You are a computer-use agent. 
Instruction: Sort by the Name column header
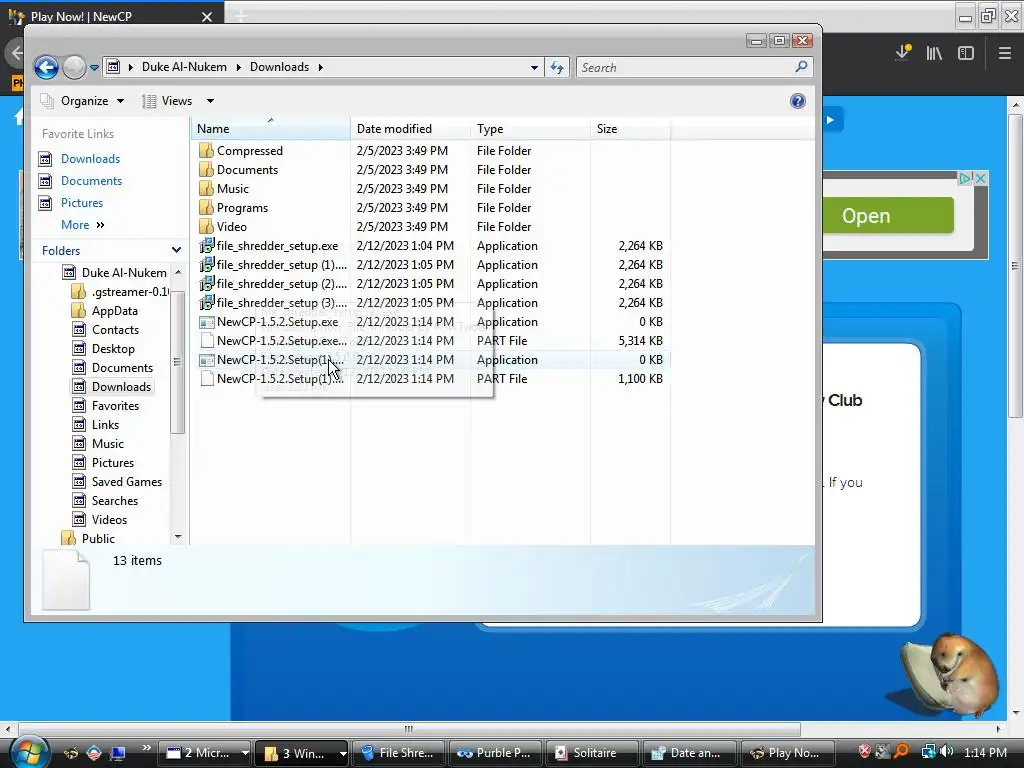(x=270, y=129)
